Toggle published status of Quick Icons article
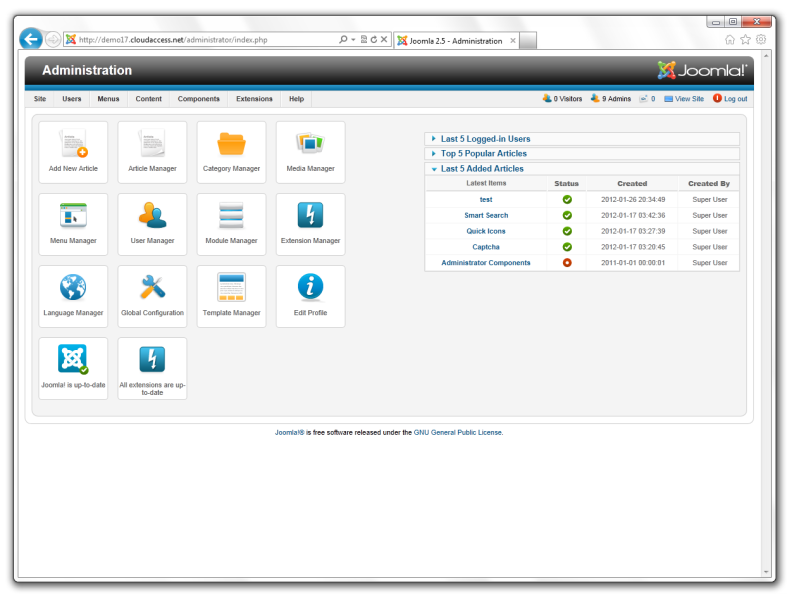Image resolution: width=792 pixels, height=600 pixels. tap(567, 231)
